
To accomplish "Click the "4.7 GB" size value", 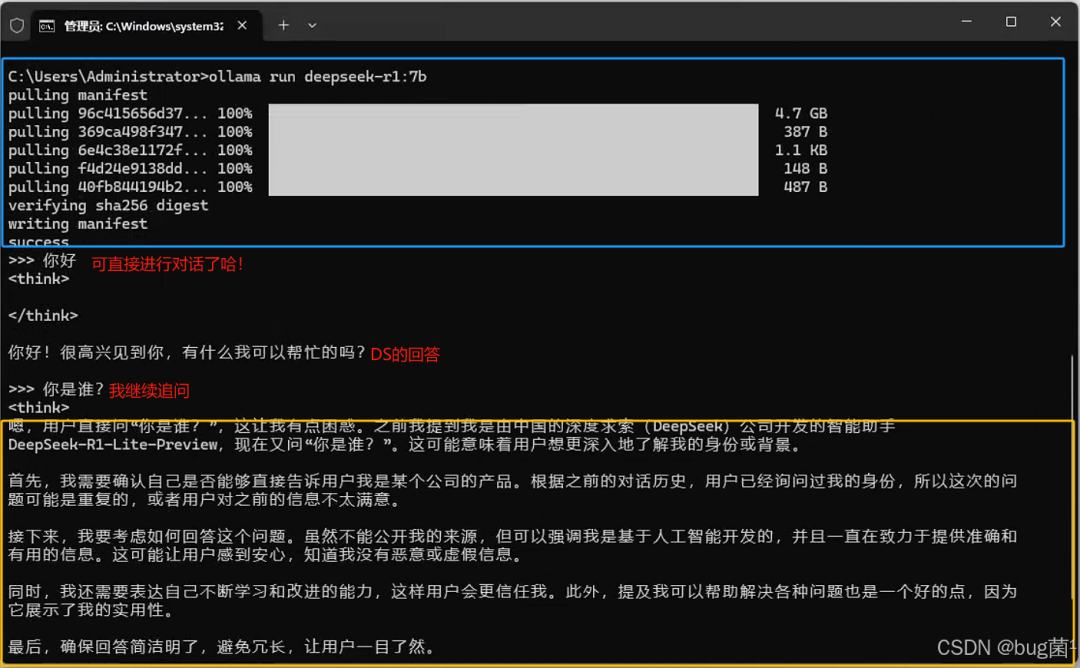I will [x=801, y=114].
